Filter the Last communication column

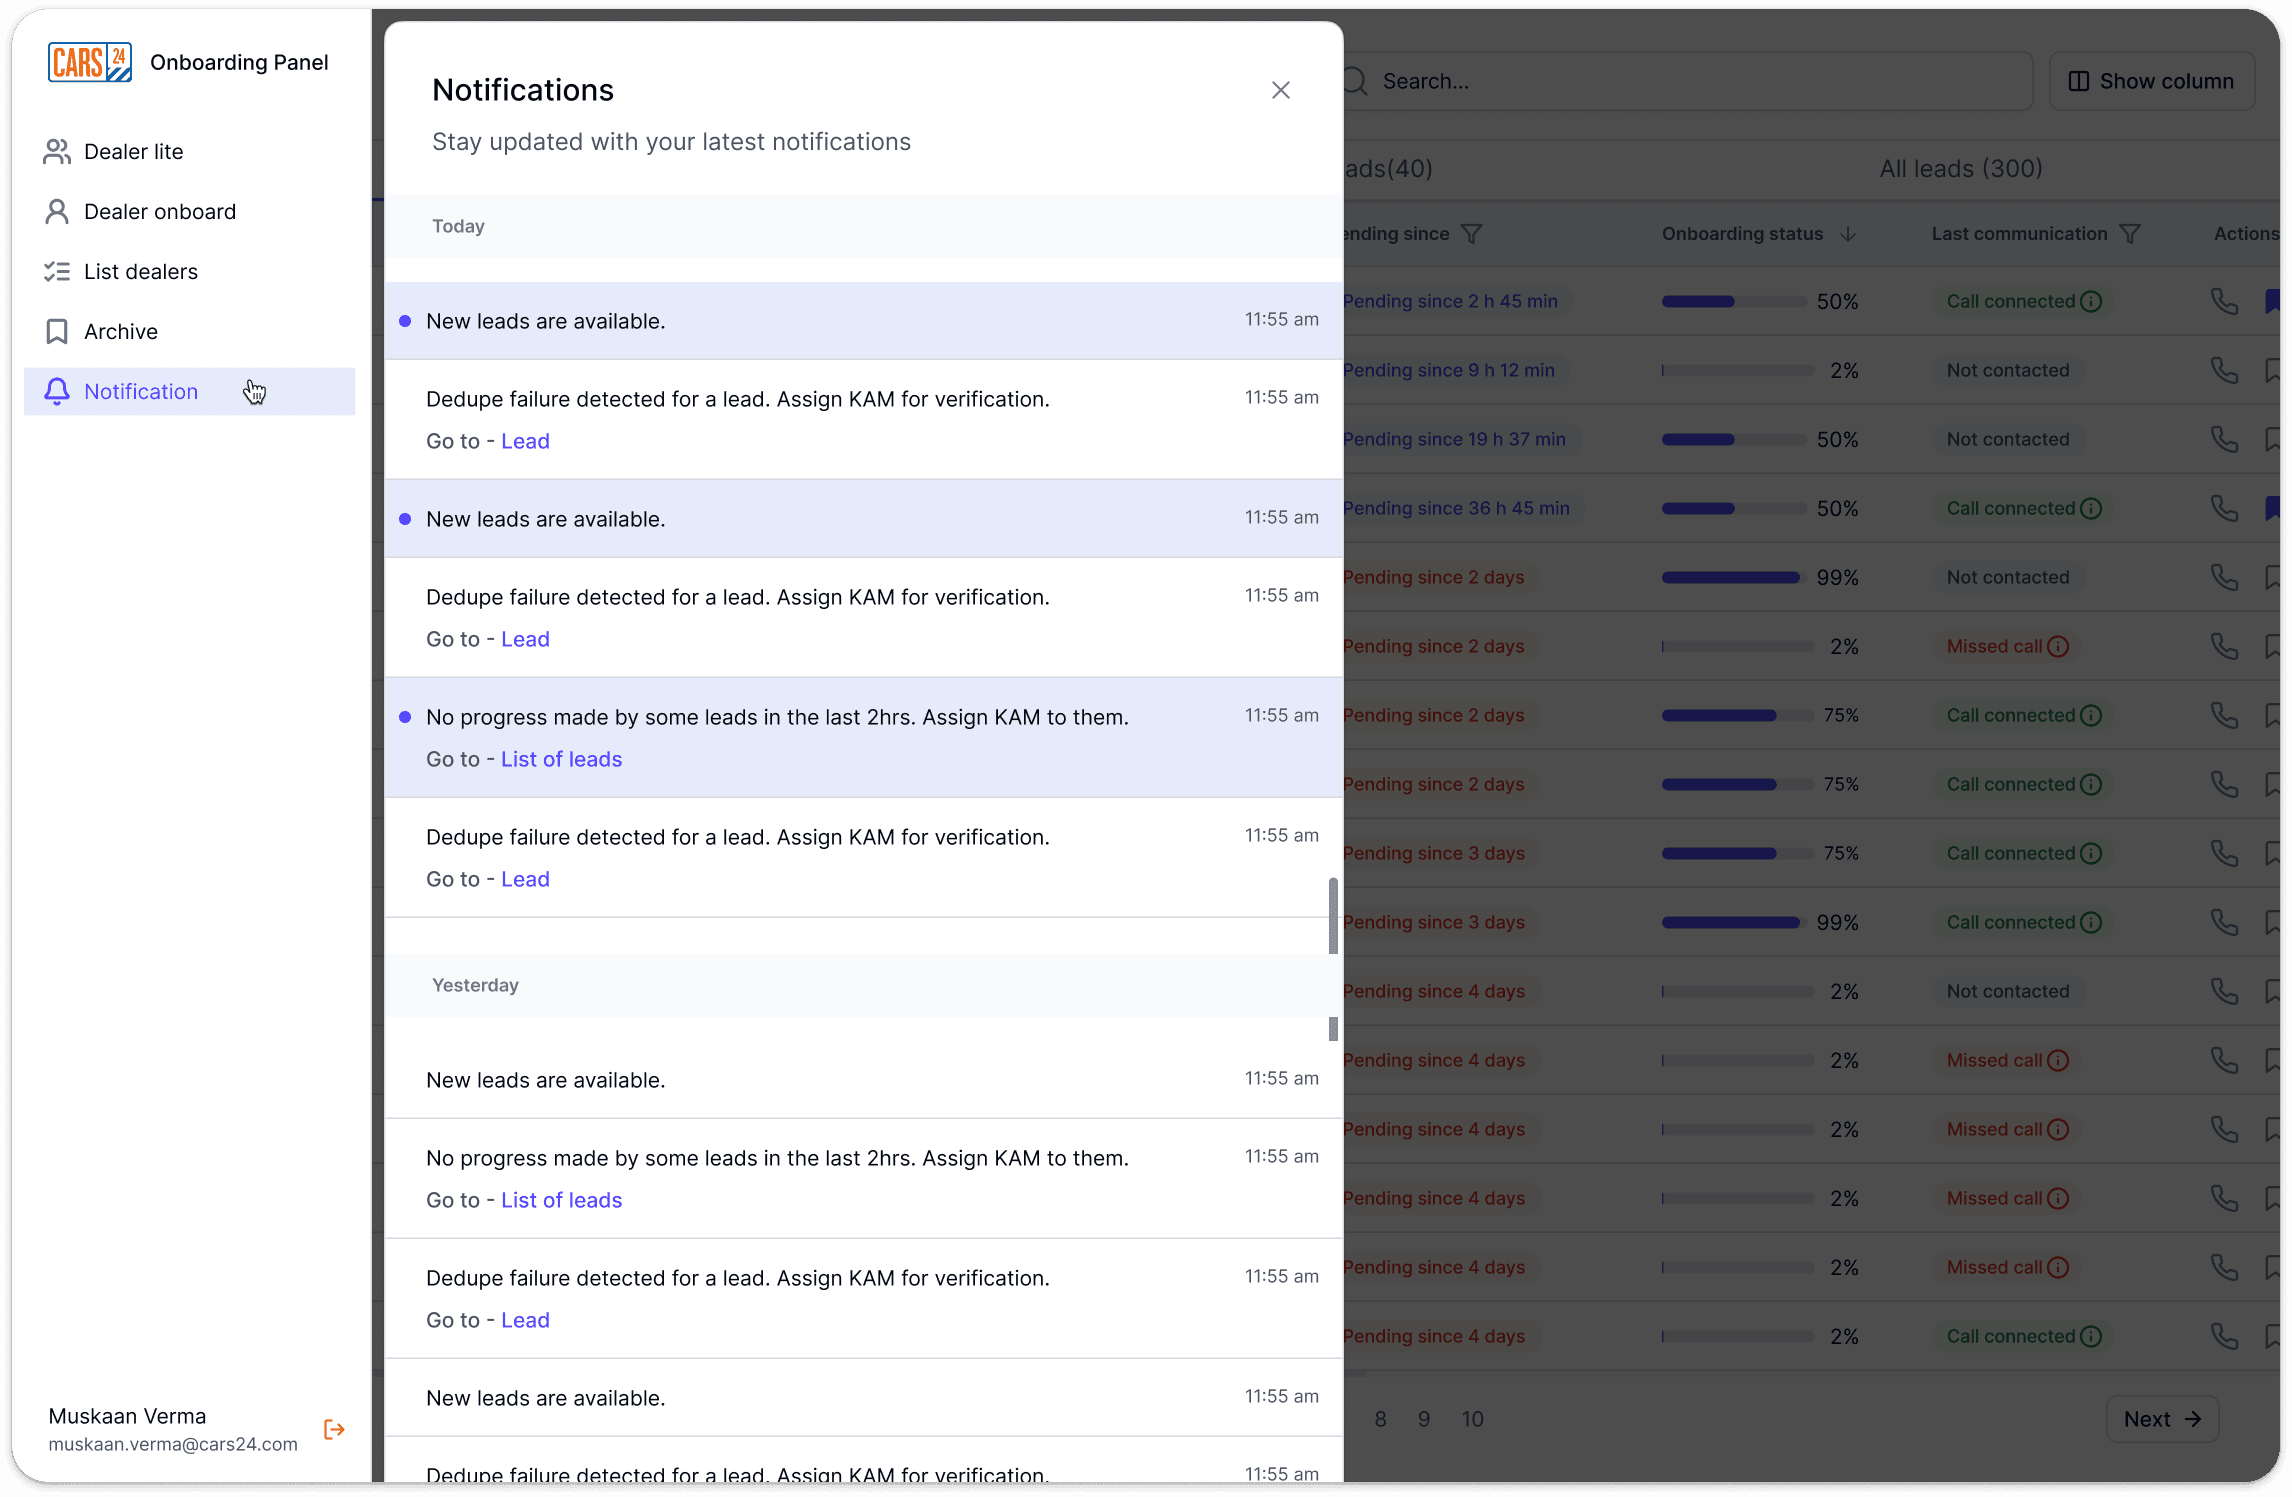click(x=2130, y=234)
